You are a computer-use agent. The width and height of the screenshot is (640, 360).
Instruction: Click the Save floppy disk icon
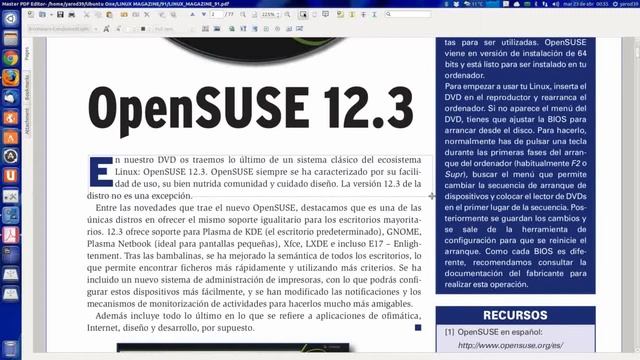[60, 15]
